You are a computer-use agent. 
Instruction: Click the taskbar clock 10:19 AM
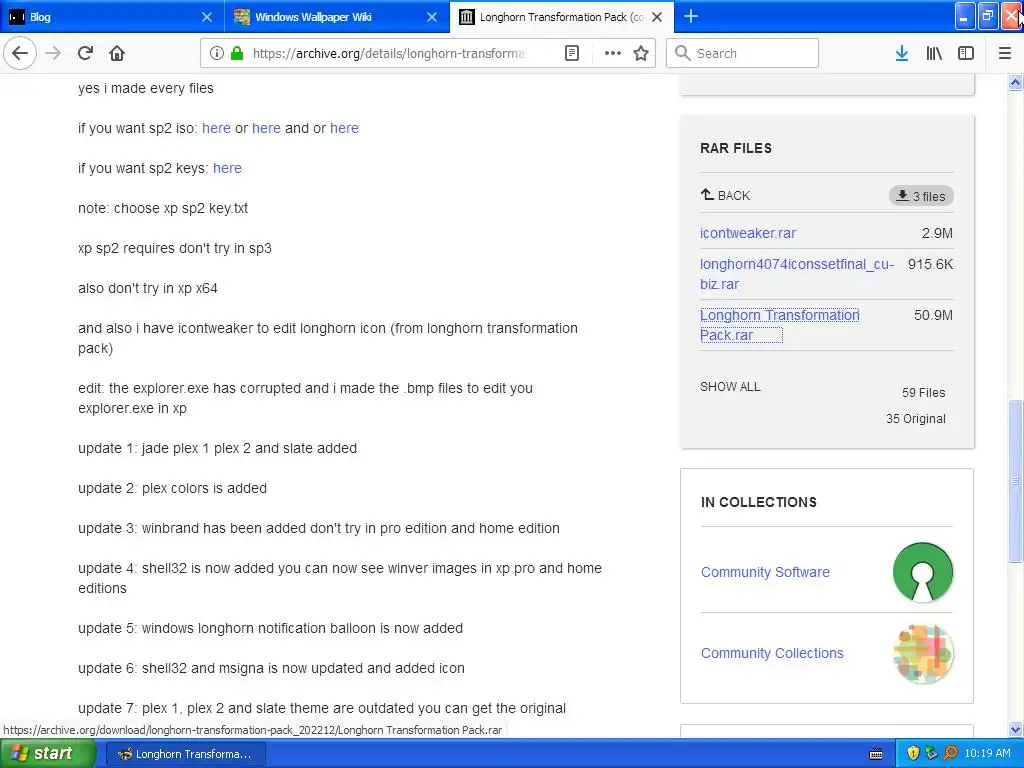(x=987, y=754)
